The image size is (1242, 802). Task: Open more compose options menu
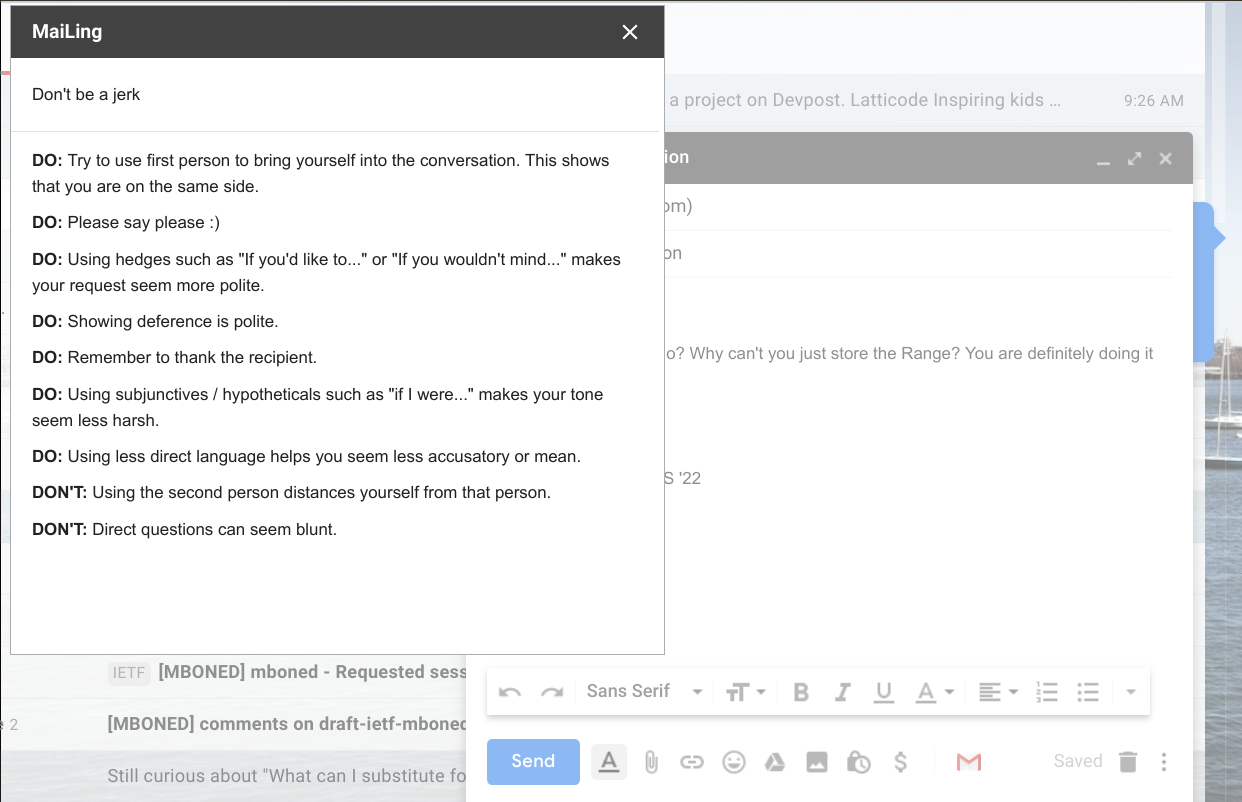coord(1164,762)
